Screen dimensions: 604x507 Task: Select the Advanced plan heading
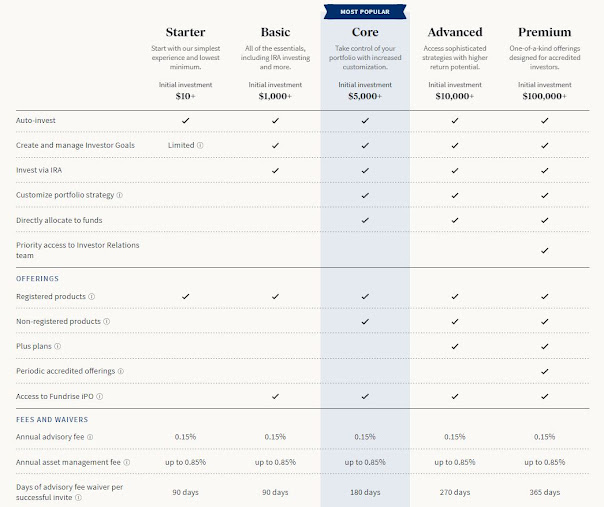pos(455,32)
